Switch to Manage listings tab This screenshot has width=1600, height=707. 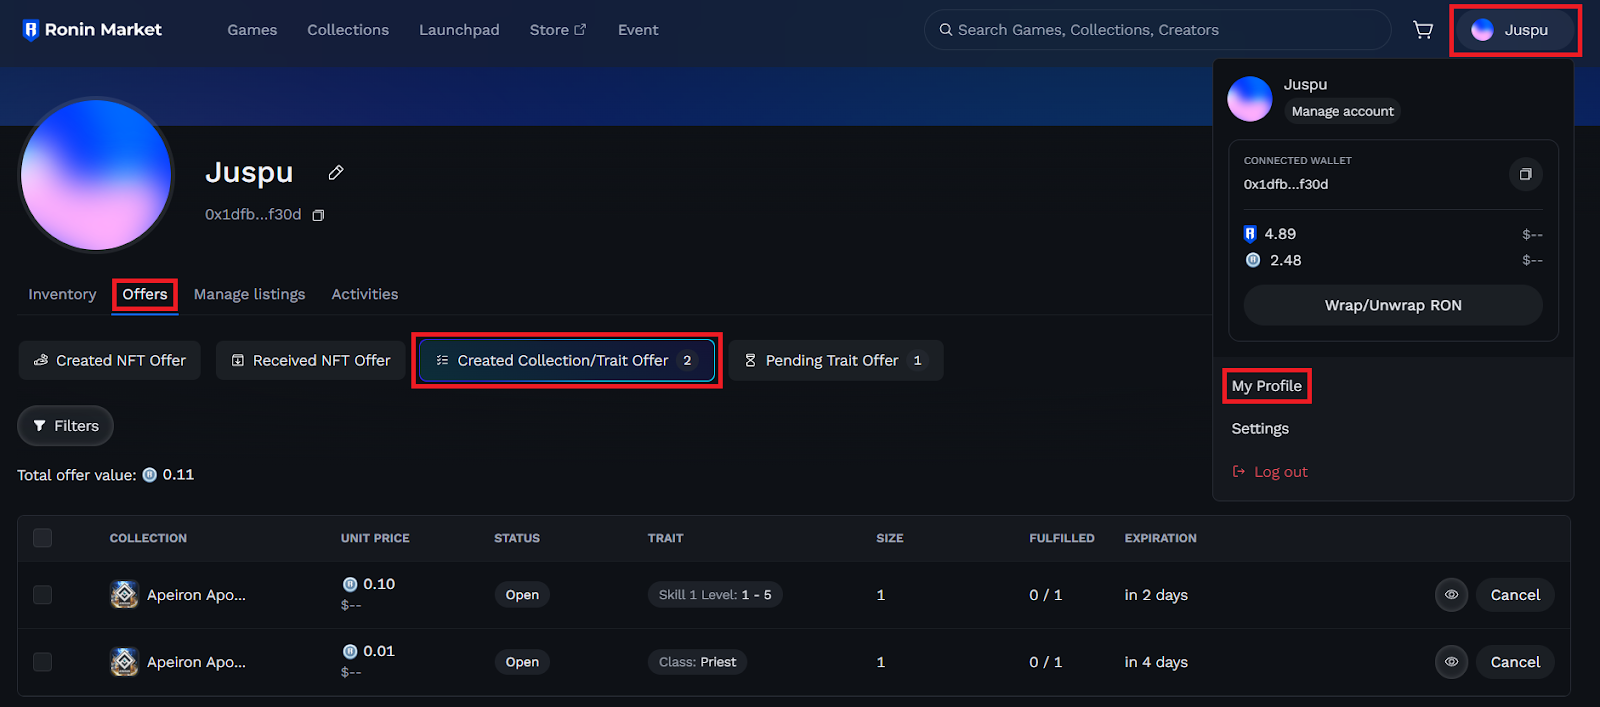click(249, 294)
